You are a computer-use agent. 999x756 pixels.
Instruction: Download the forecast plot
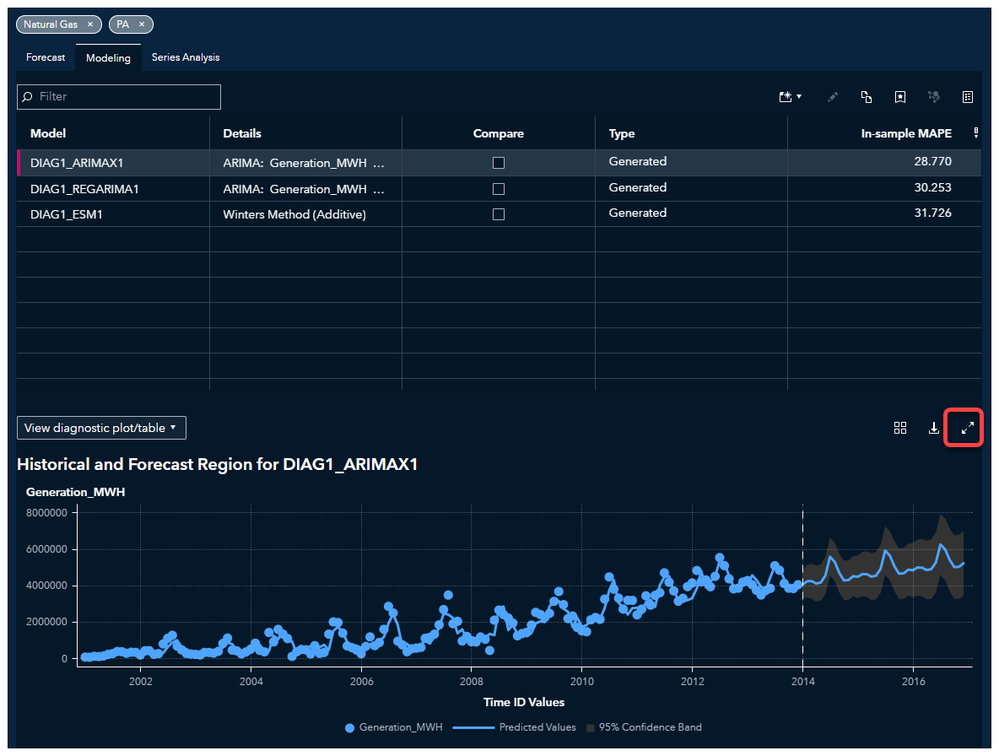934,428
